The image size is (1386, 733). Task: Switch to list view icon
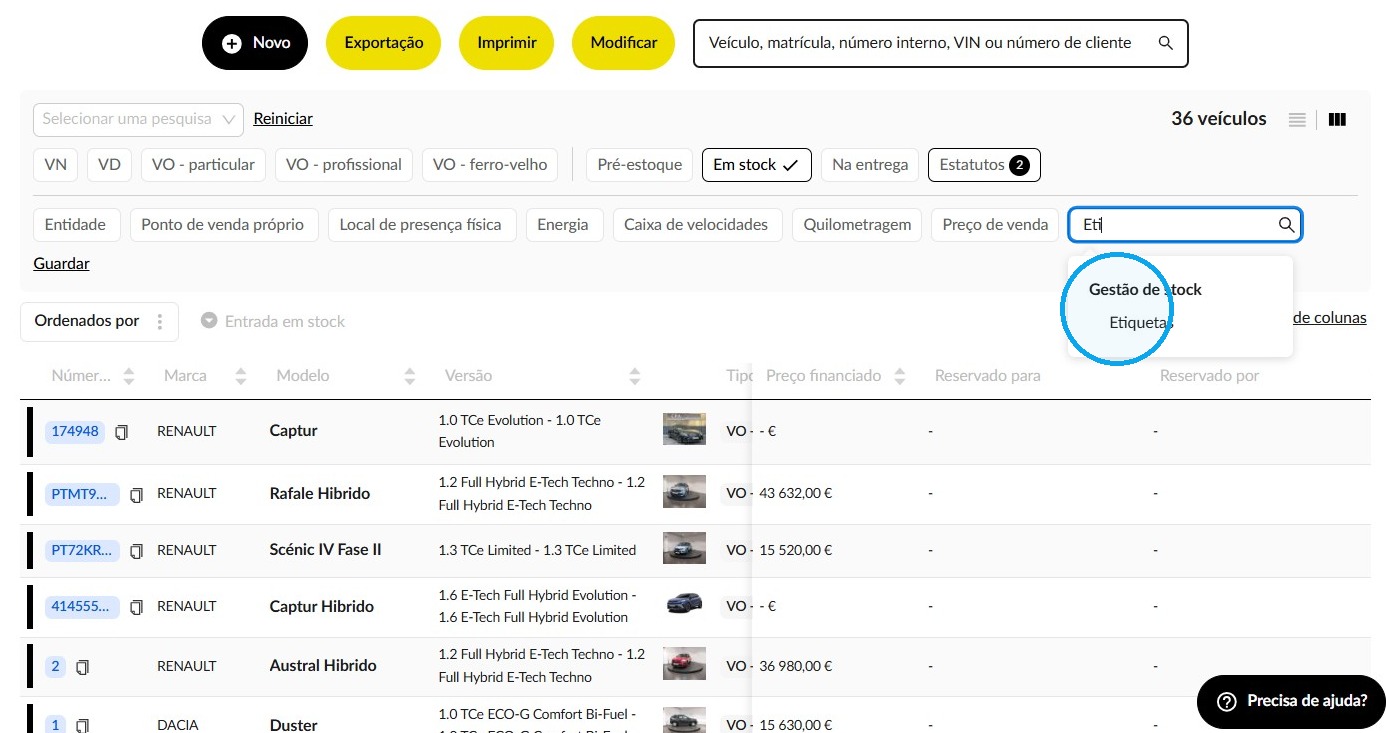pos(1297,120)
